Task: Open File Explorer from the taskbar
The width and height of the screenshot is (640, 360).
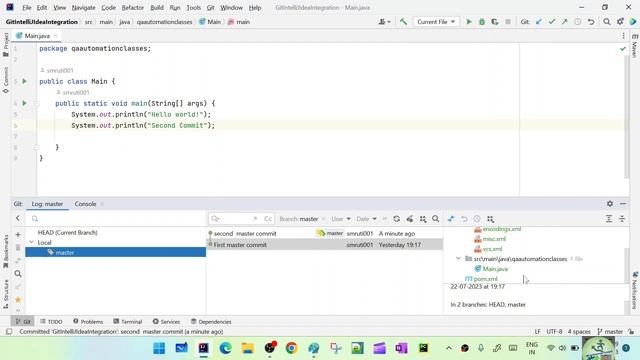Action: [247, 348]
